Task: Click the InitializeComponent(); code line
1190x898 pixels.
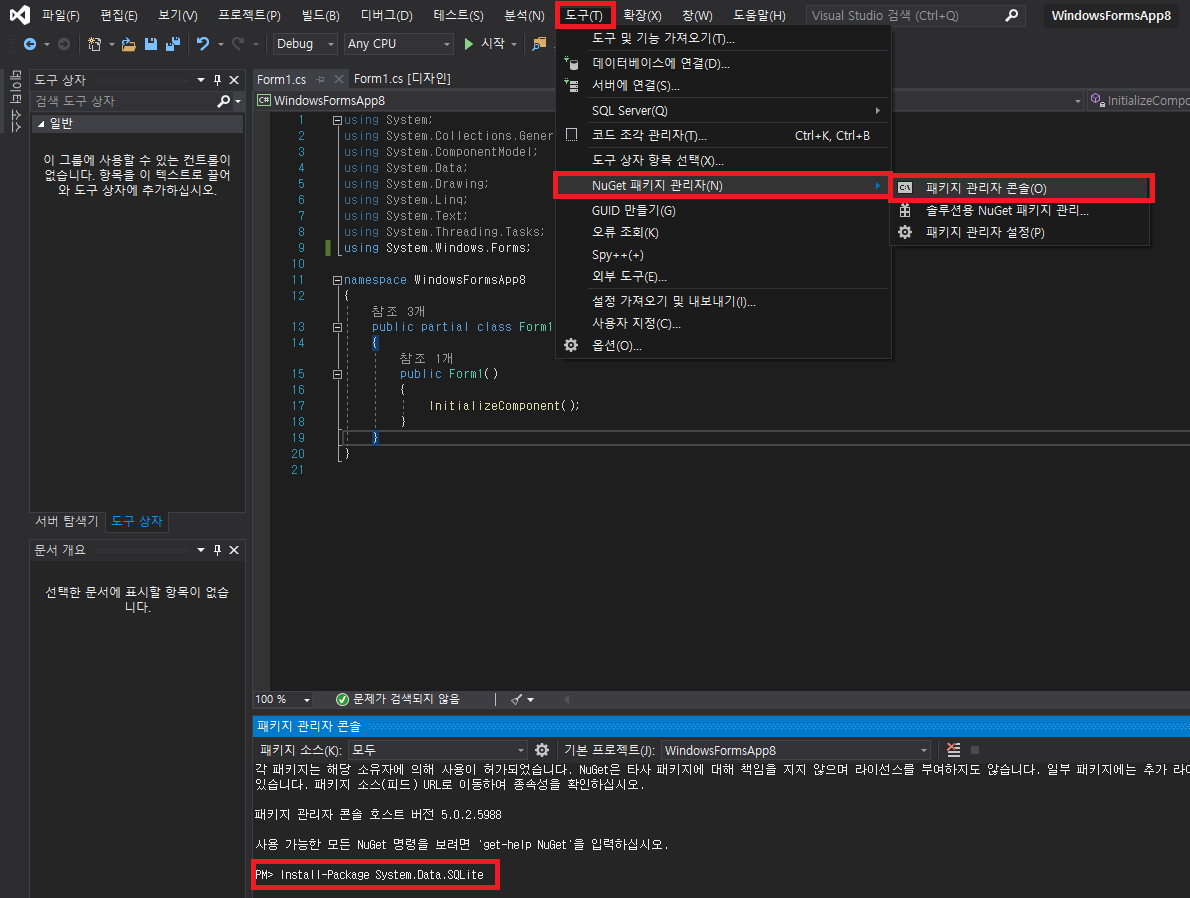Action: coord(504,406)
